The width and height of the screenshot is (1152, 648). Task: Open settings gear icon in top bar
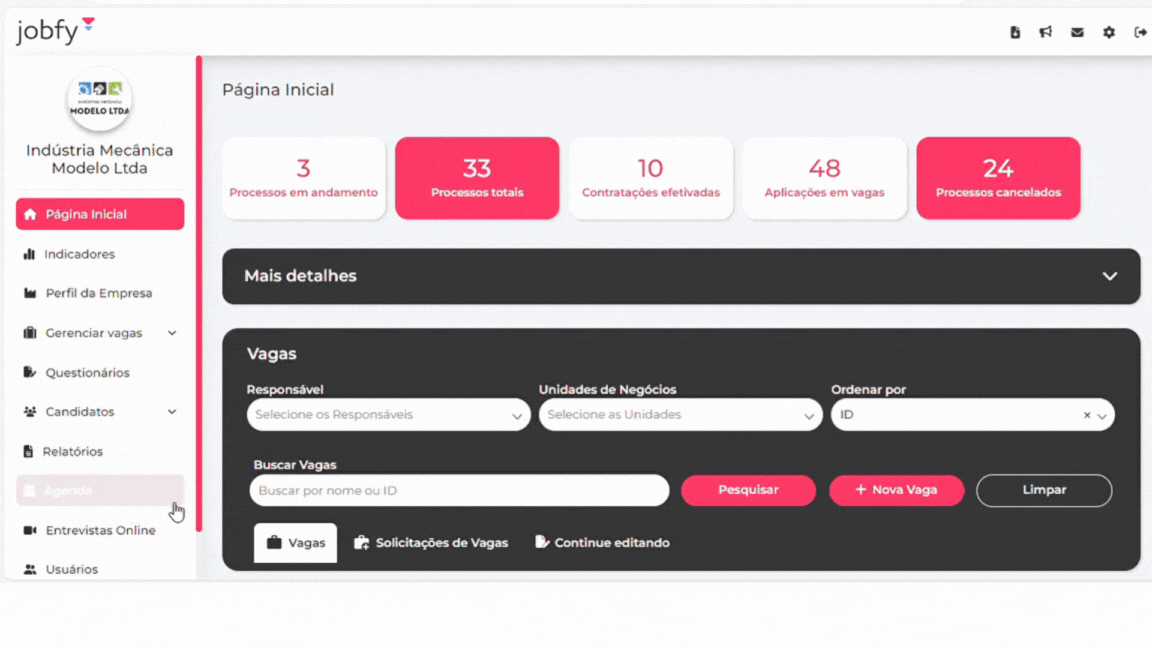point(1109,32)
